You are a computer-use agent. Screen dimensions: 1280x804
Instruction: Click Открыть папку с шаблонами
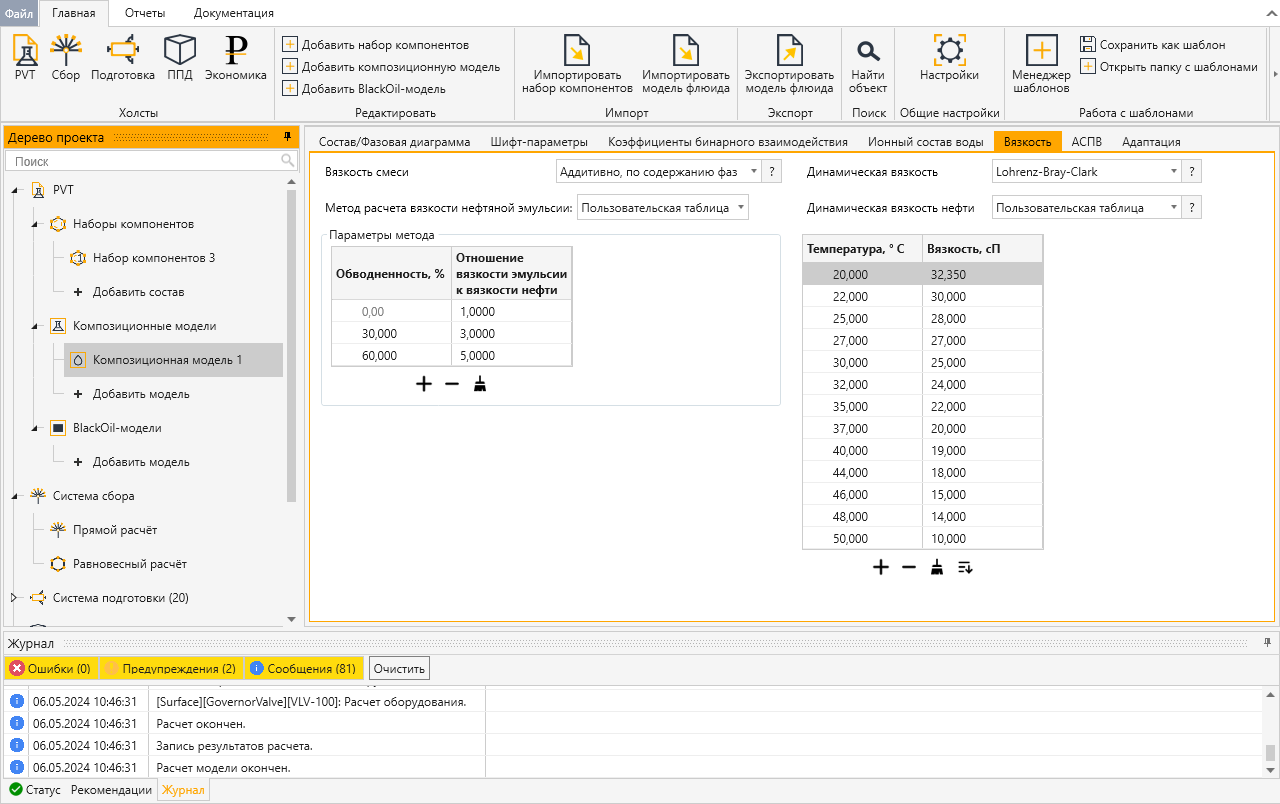point(1169,67)
